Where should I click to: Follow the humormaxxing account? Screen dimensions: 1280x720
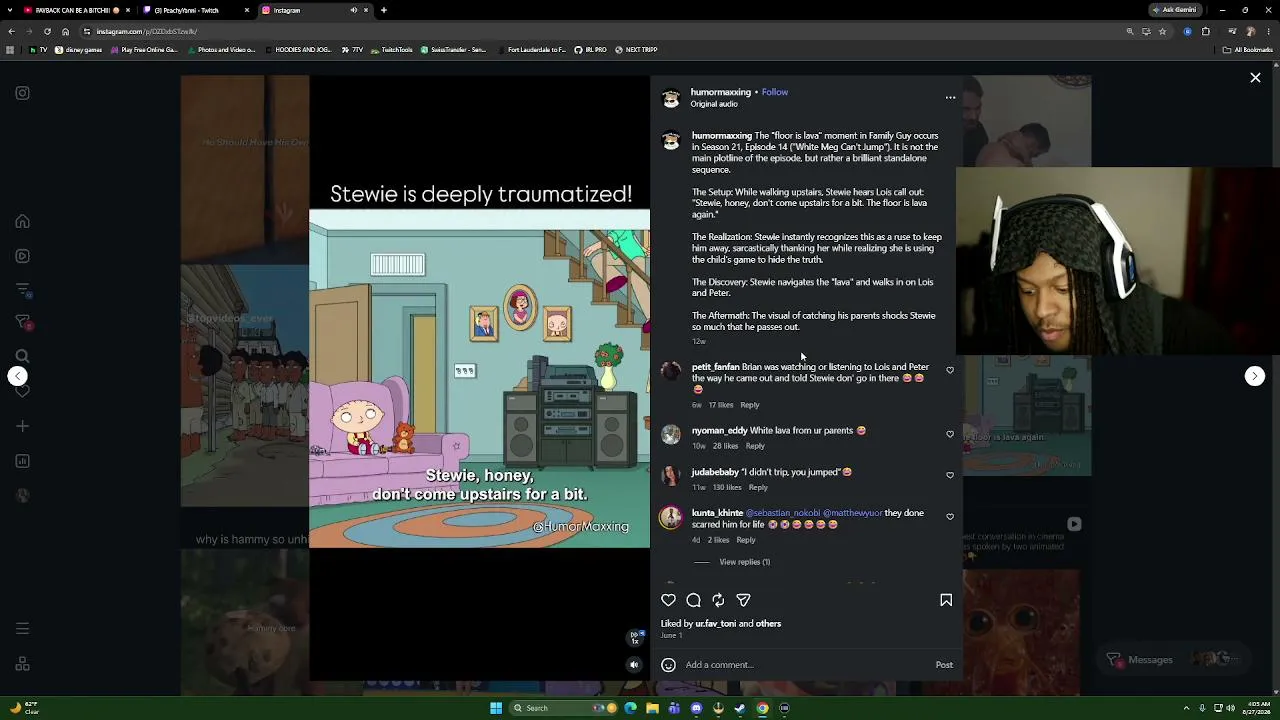(x=775, y=92)
